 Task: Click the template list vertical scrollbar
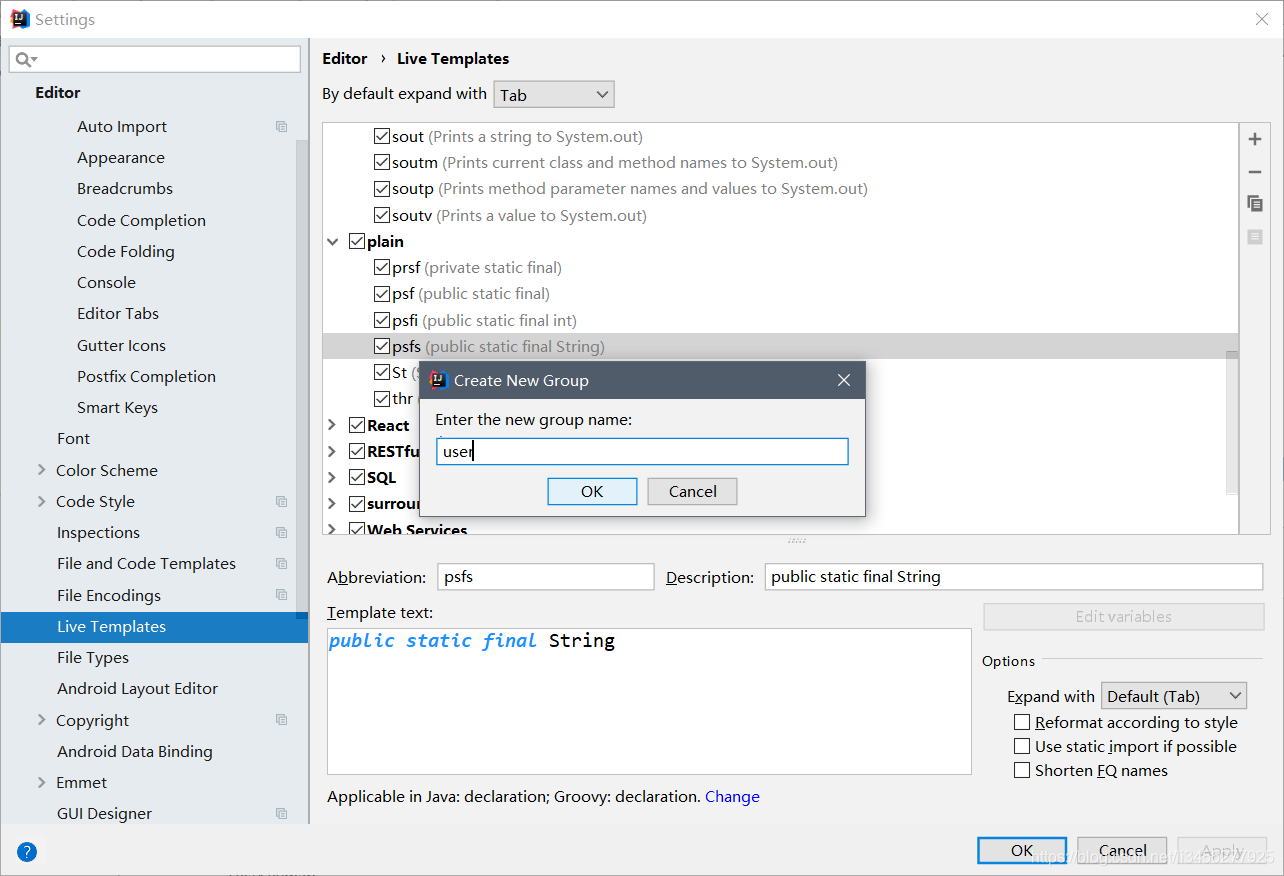coord(1232,422)
